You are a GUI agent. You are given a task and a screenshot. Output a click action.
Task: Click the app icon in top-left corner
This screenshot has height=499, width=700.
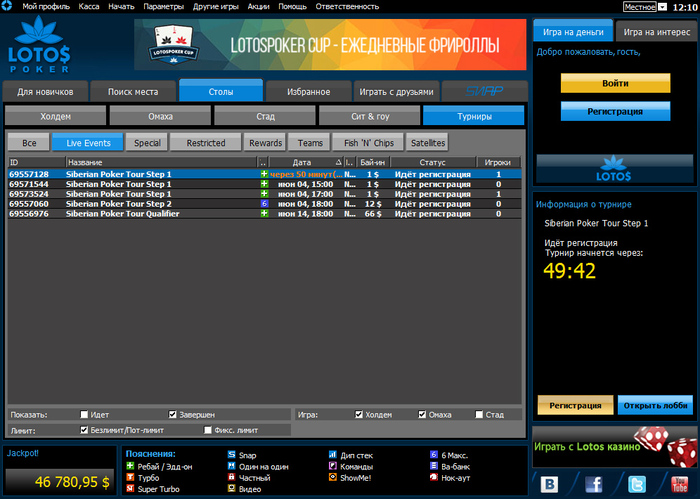(6, 6)
